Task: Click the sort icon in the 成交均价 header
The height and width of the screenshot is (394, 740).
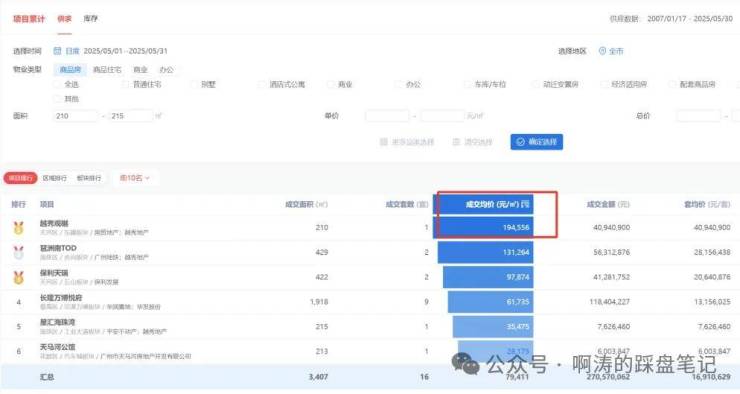Action: (x=525, y=204)
